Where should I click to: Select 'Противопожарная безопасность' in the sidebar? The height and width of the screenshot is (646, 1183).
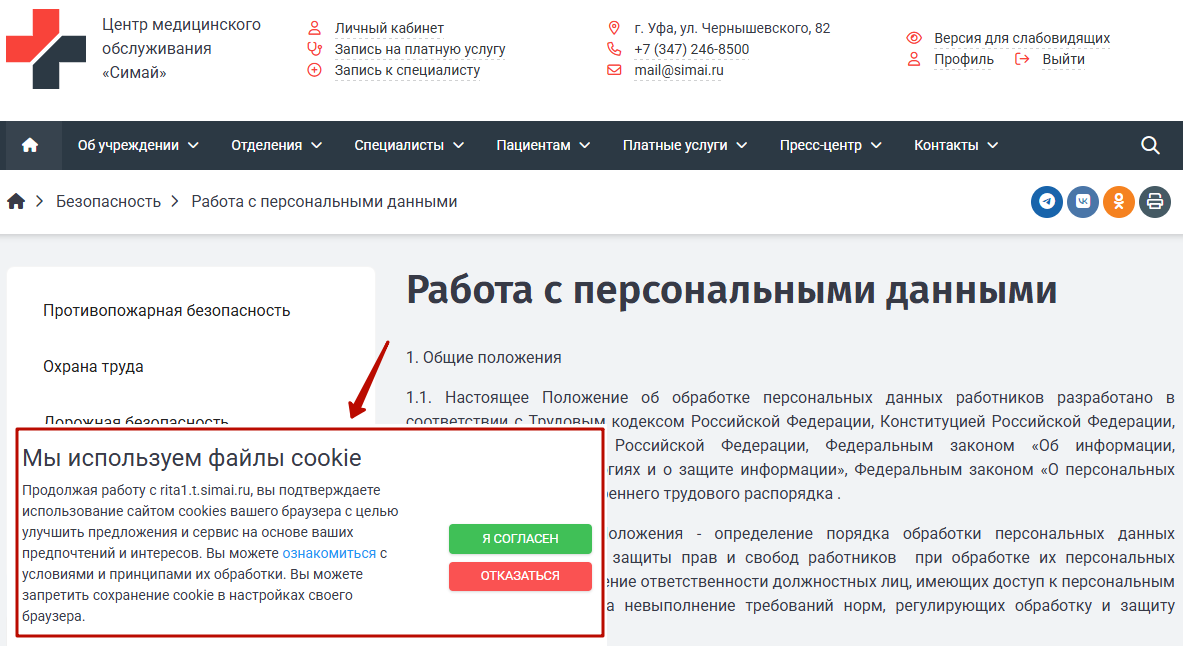pos(166,311)
